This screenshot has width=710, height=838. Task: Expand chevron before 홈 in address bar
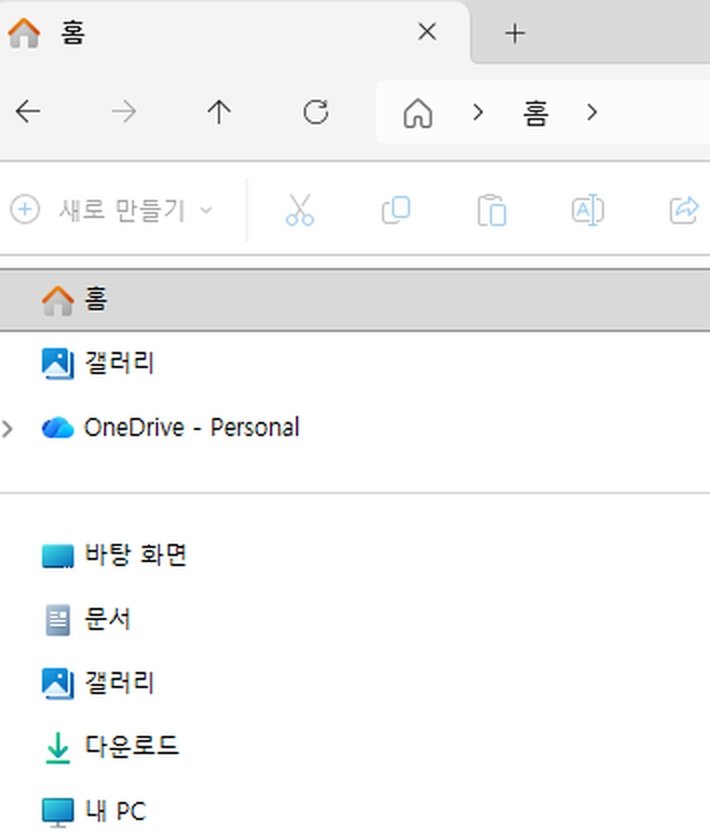pos(478,112)
